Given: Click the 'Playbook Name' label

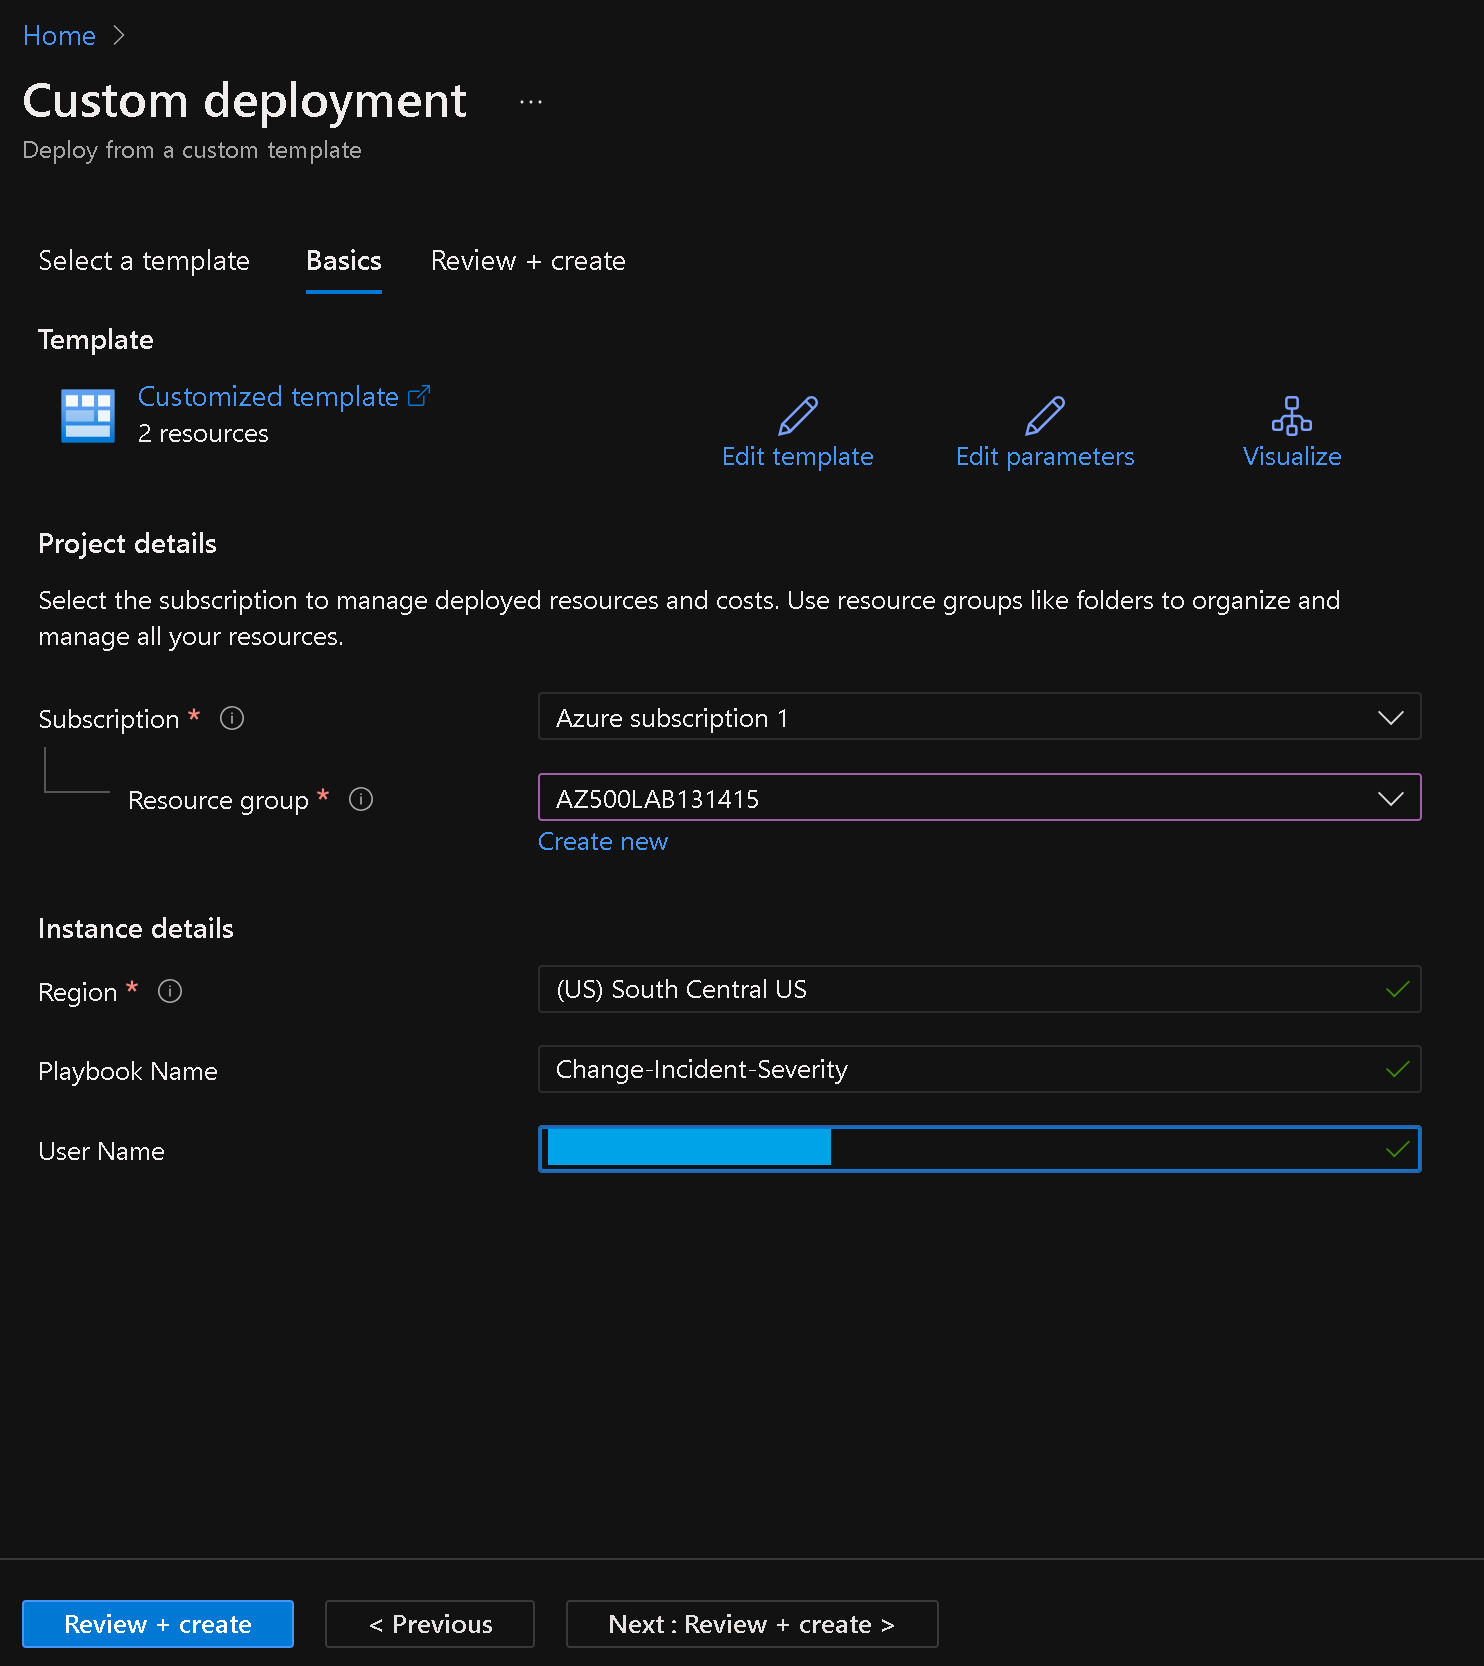Looking at the screenshot, I should [128, 1072].
